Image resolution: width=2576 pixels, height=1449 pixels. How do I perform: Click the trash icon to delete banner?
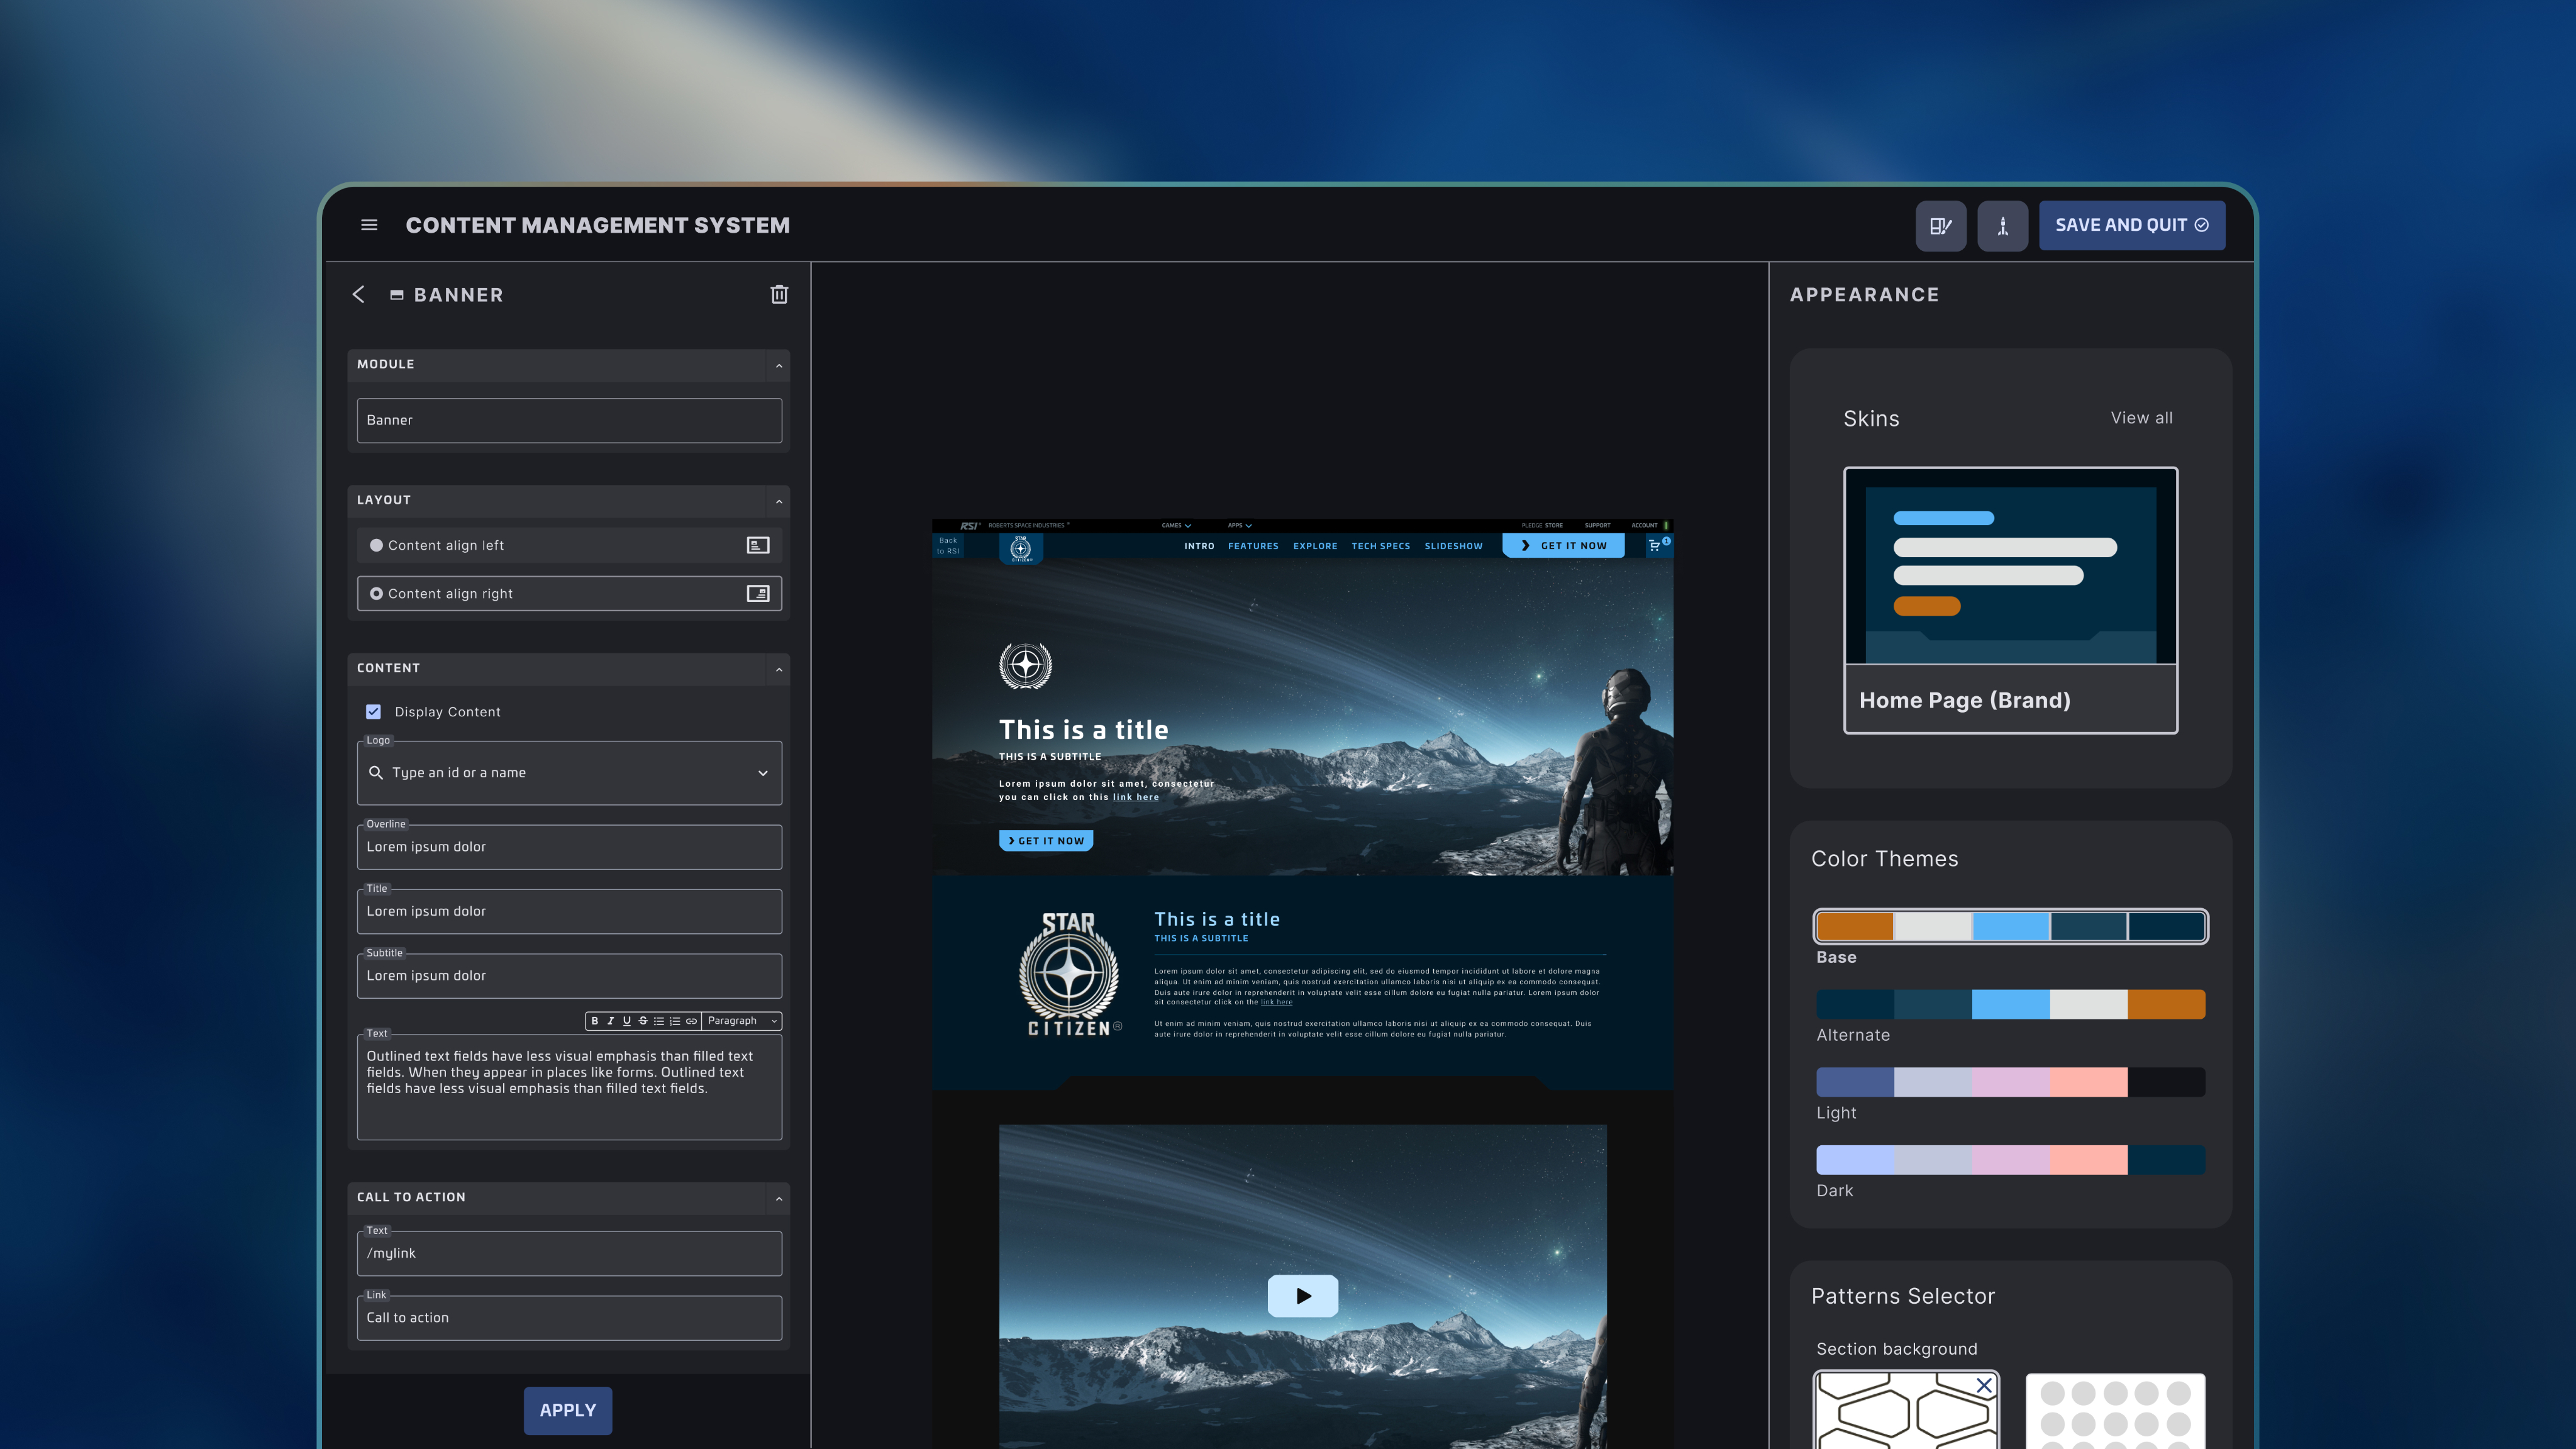click(779, 294)
